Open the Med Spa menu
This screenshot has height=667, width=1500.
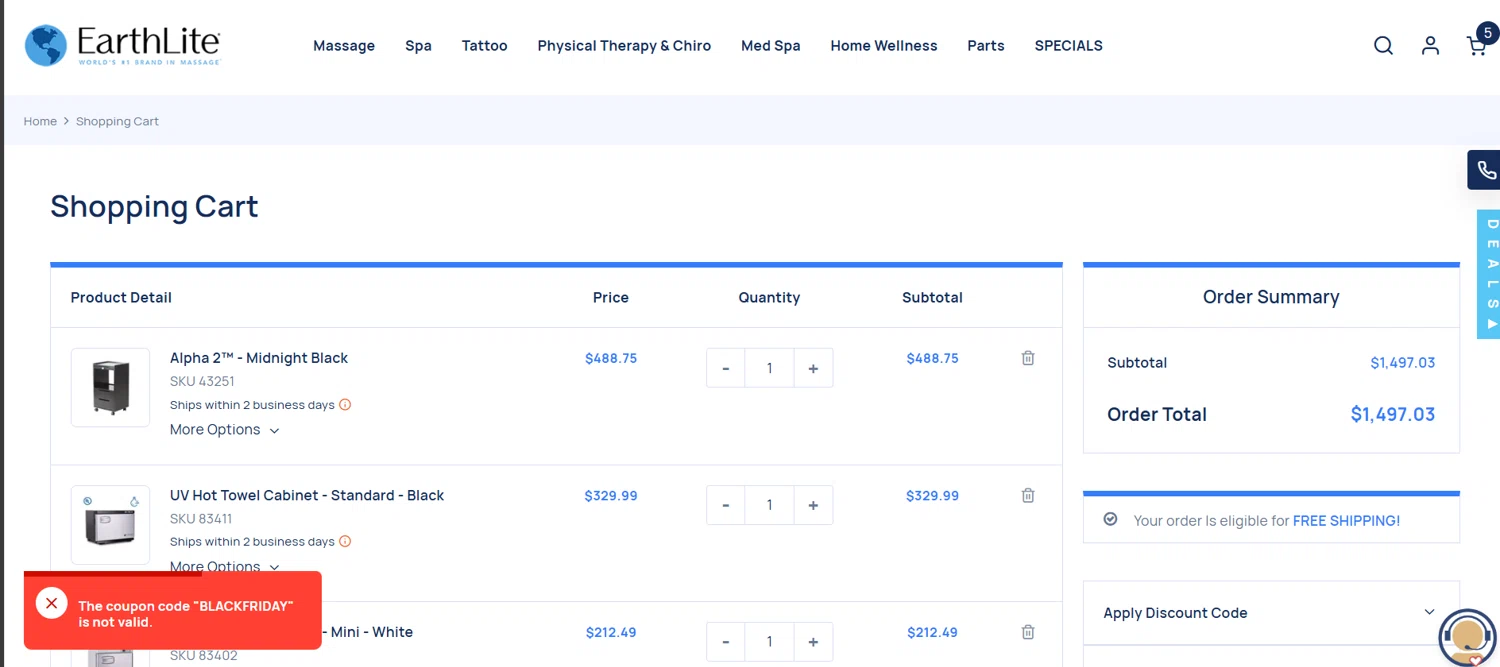pyautogui.click(x=770, y=46)
